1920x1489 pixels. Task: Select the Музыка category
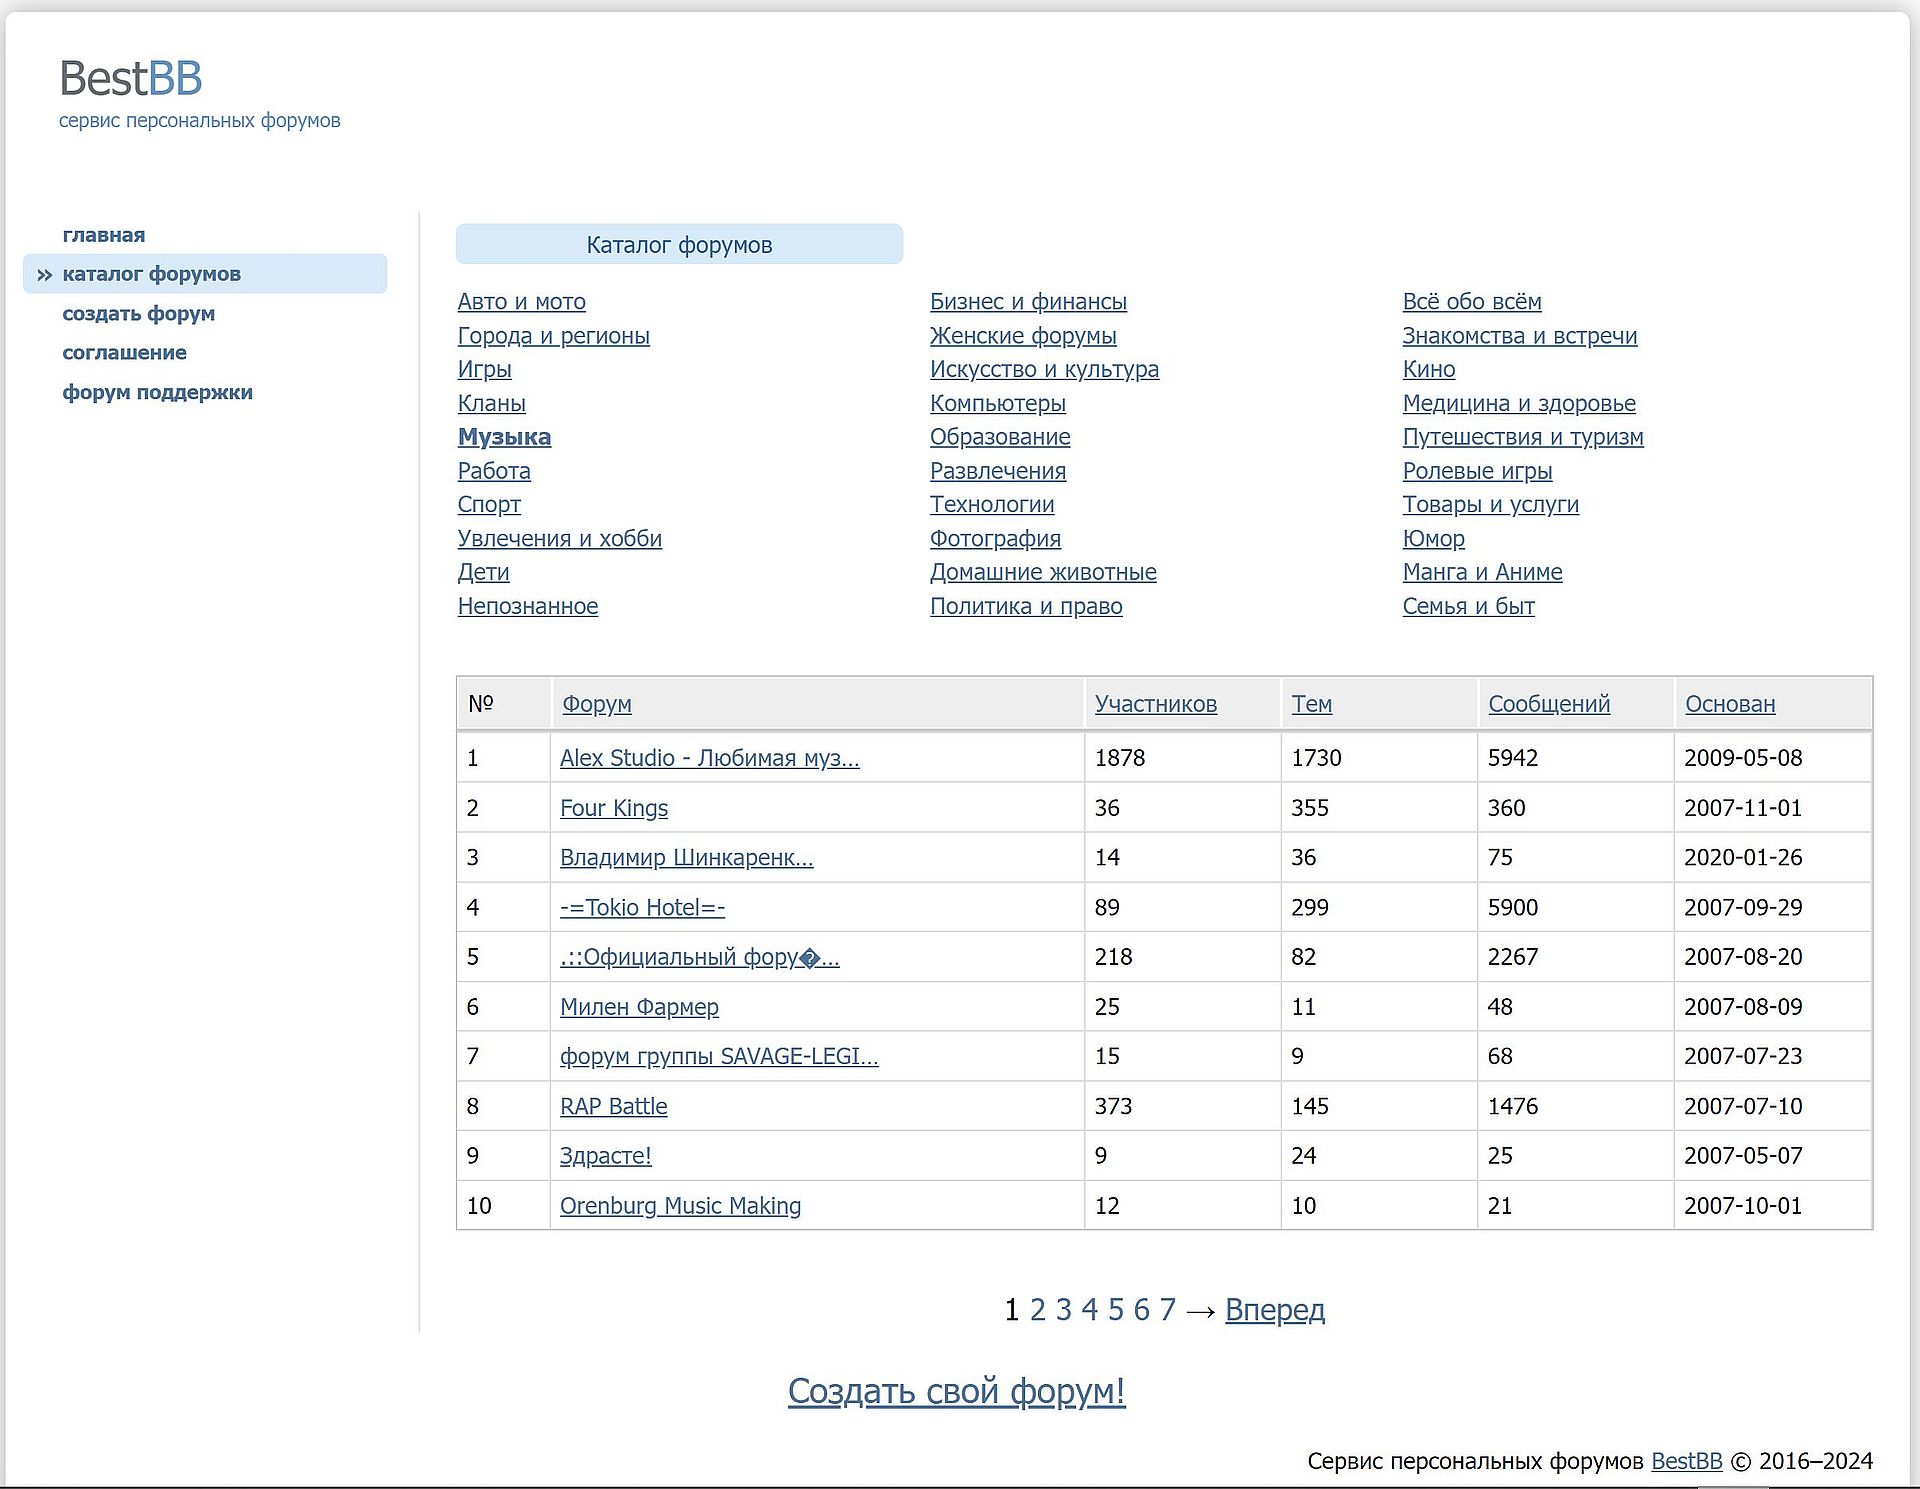504,437
